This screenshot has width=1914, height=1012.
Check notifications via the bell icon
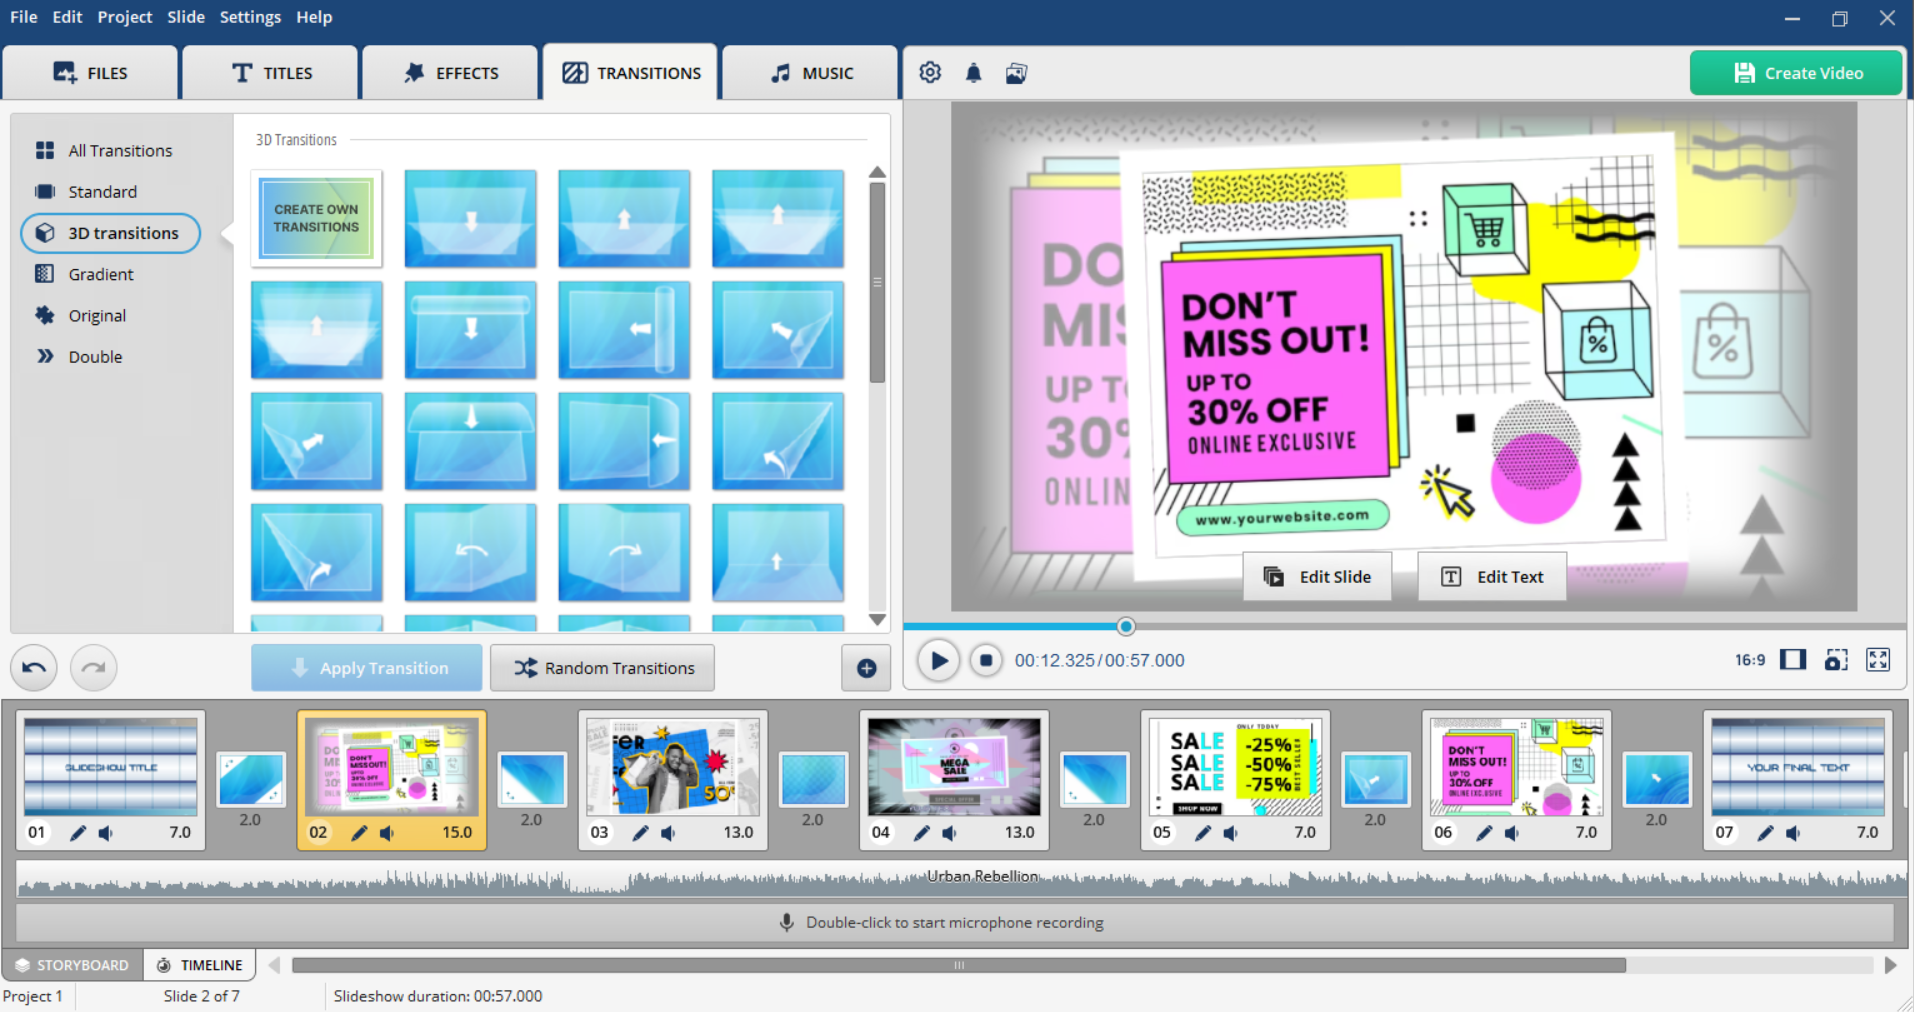coord(973,72)
